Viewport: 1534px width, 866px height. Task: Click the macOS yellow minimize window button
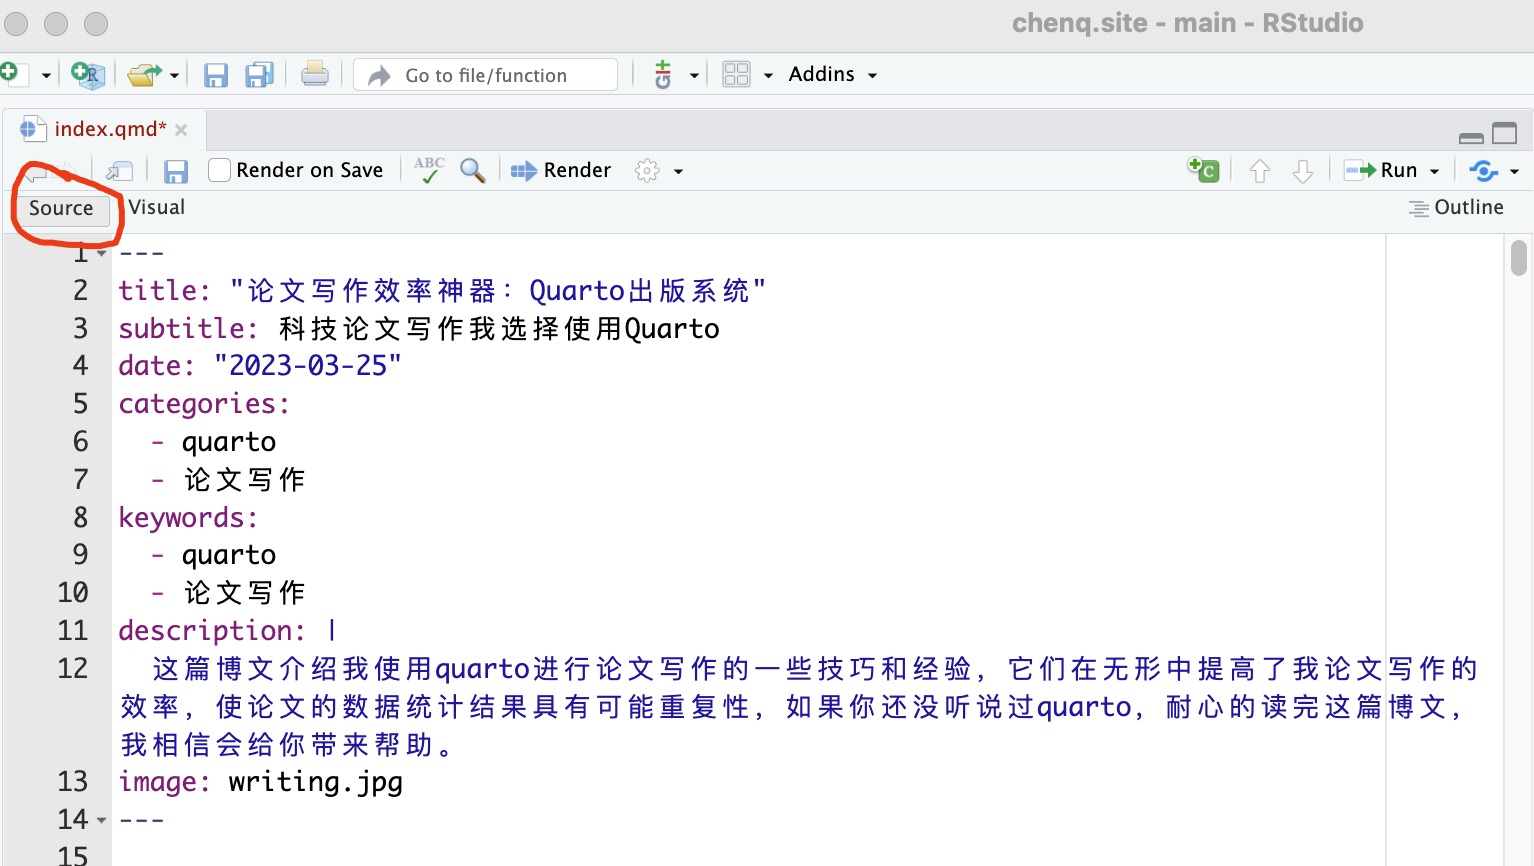tap(56, 23)
